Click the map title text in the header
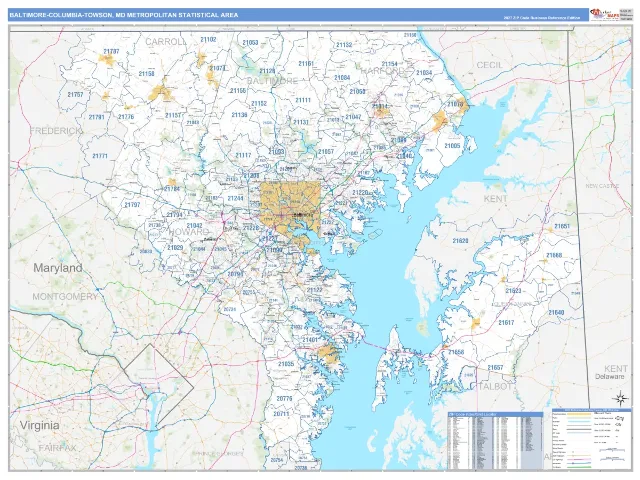Viewport: 640px width, 480px height. tap(124, 15)
